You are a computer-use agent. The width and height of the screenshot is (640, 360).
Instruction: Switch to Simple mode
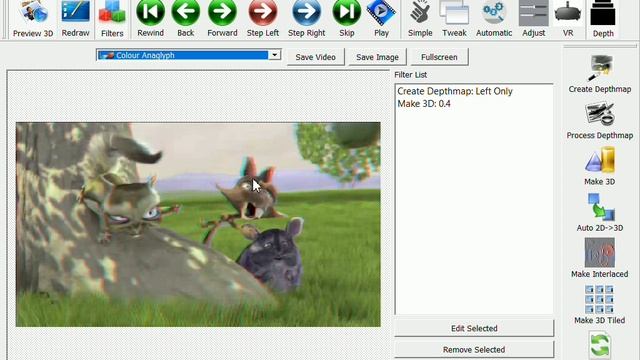[420, 19]
